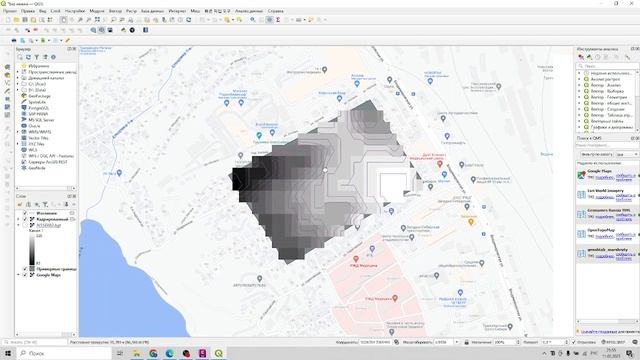Viewport: 640px width, 360px height.
Task: Expand the Google Maps layer node
Action: [18, 275]
